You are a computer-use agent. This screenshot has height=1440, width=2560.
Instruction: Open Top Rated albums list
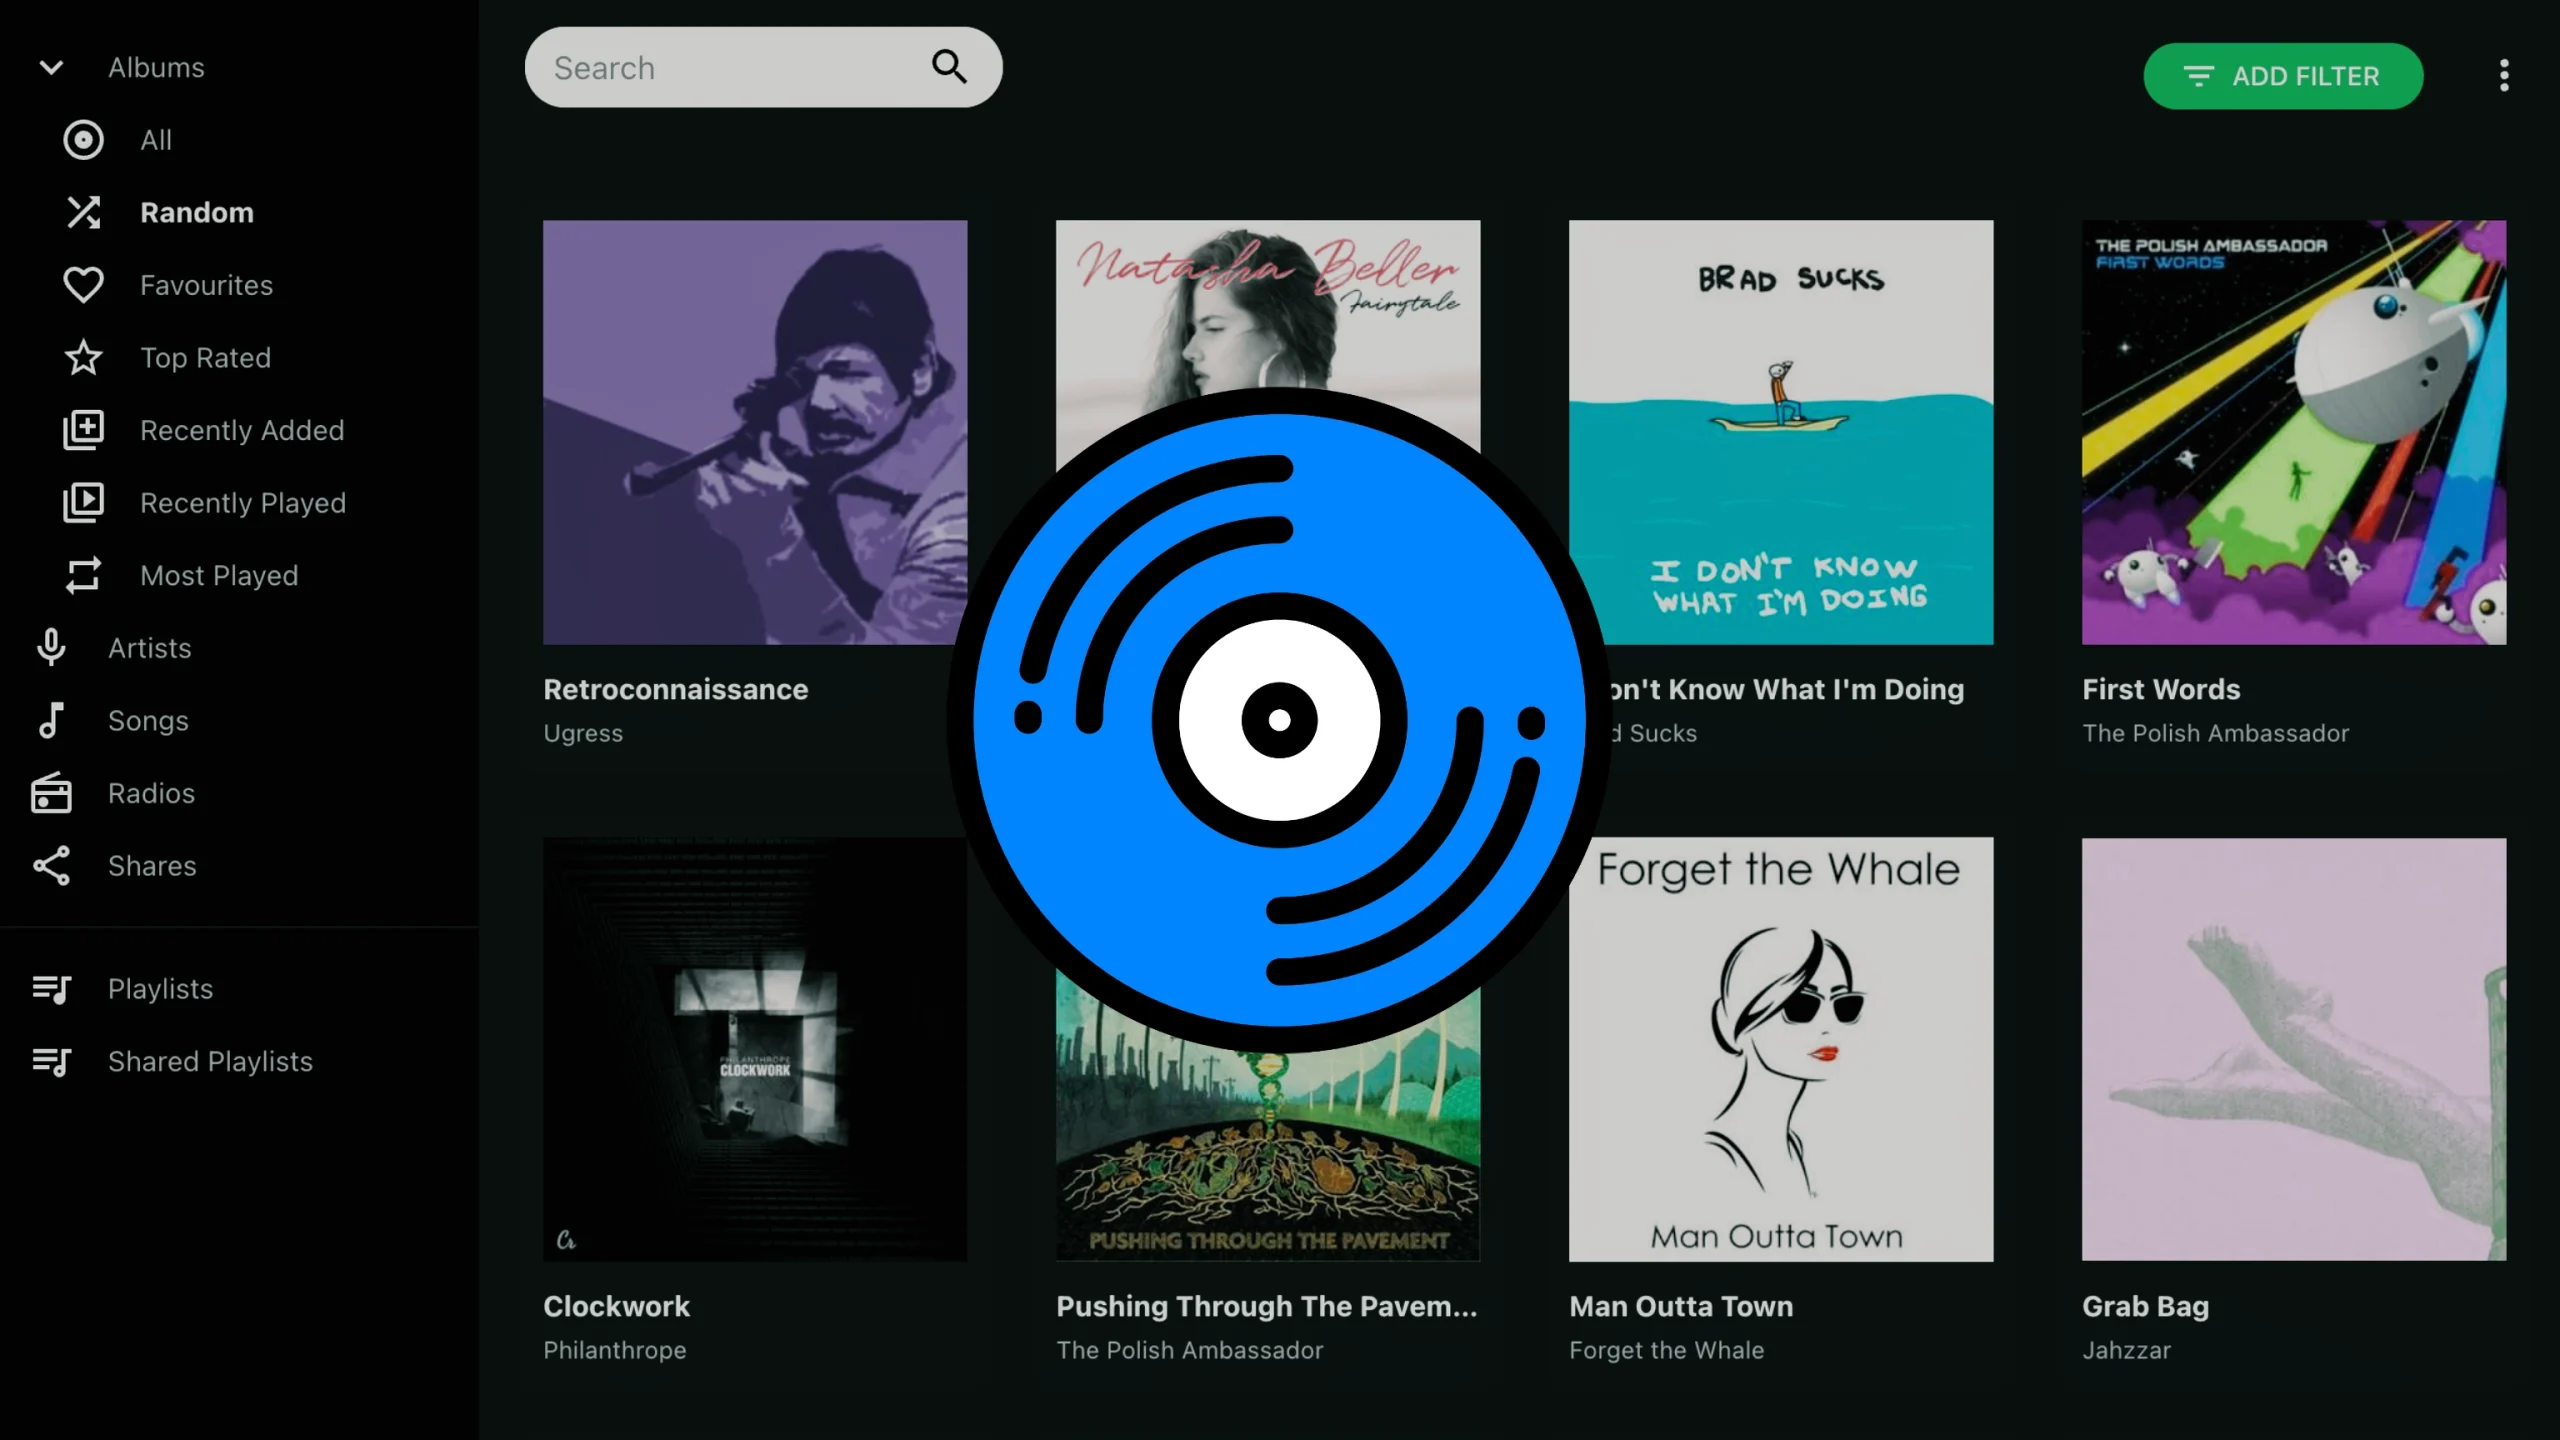coord(205,358)
